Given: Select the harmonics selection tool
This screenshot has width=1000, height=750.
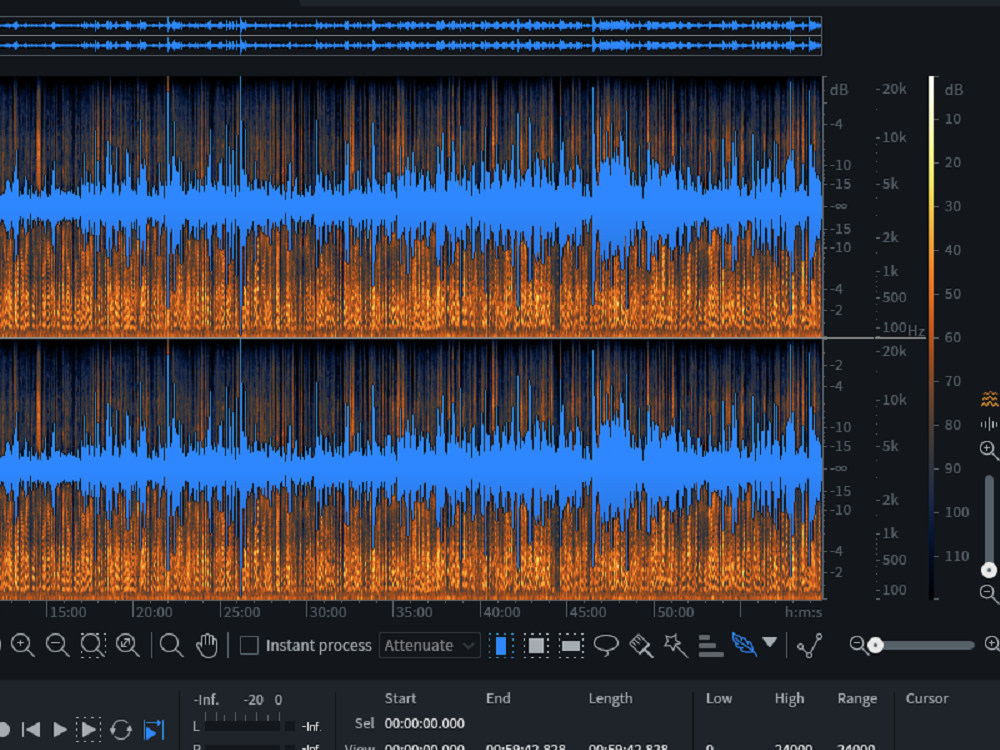Looking at the screenshot, I should tap(710, 645).
